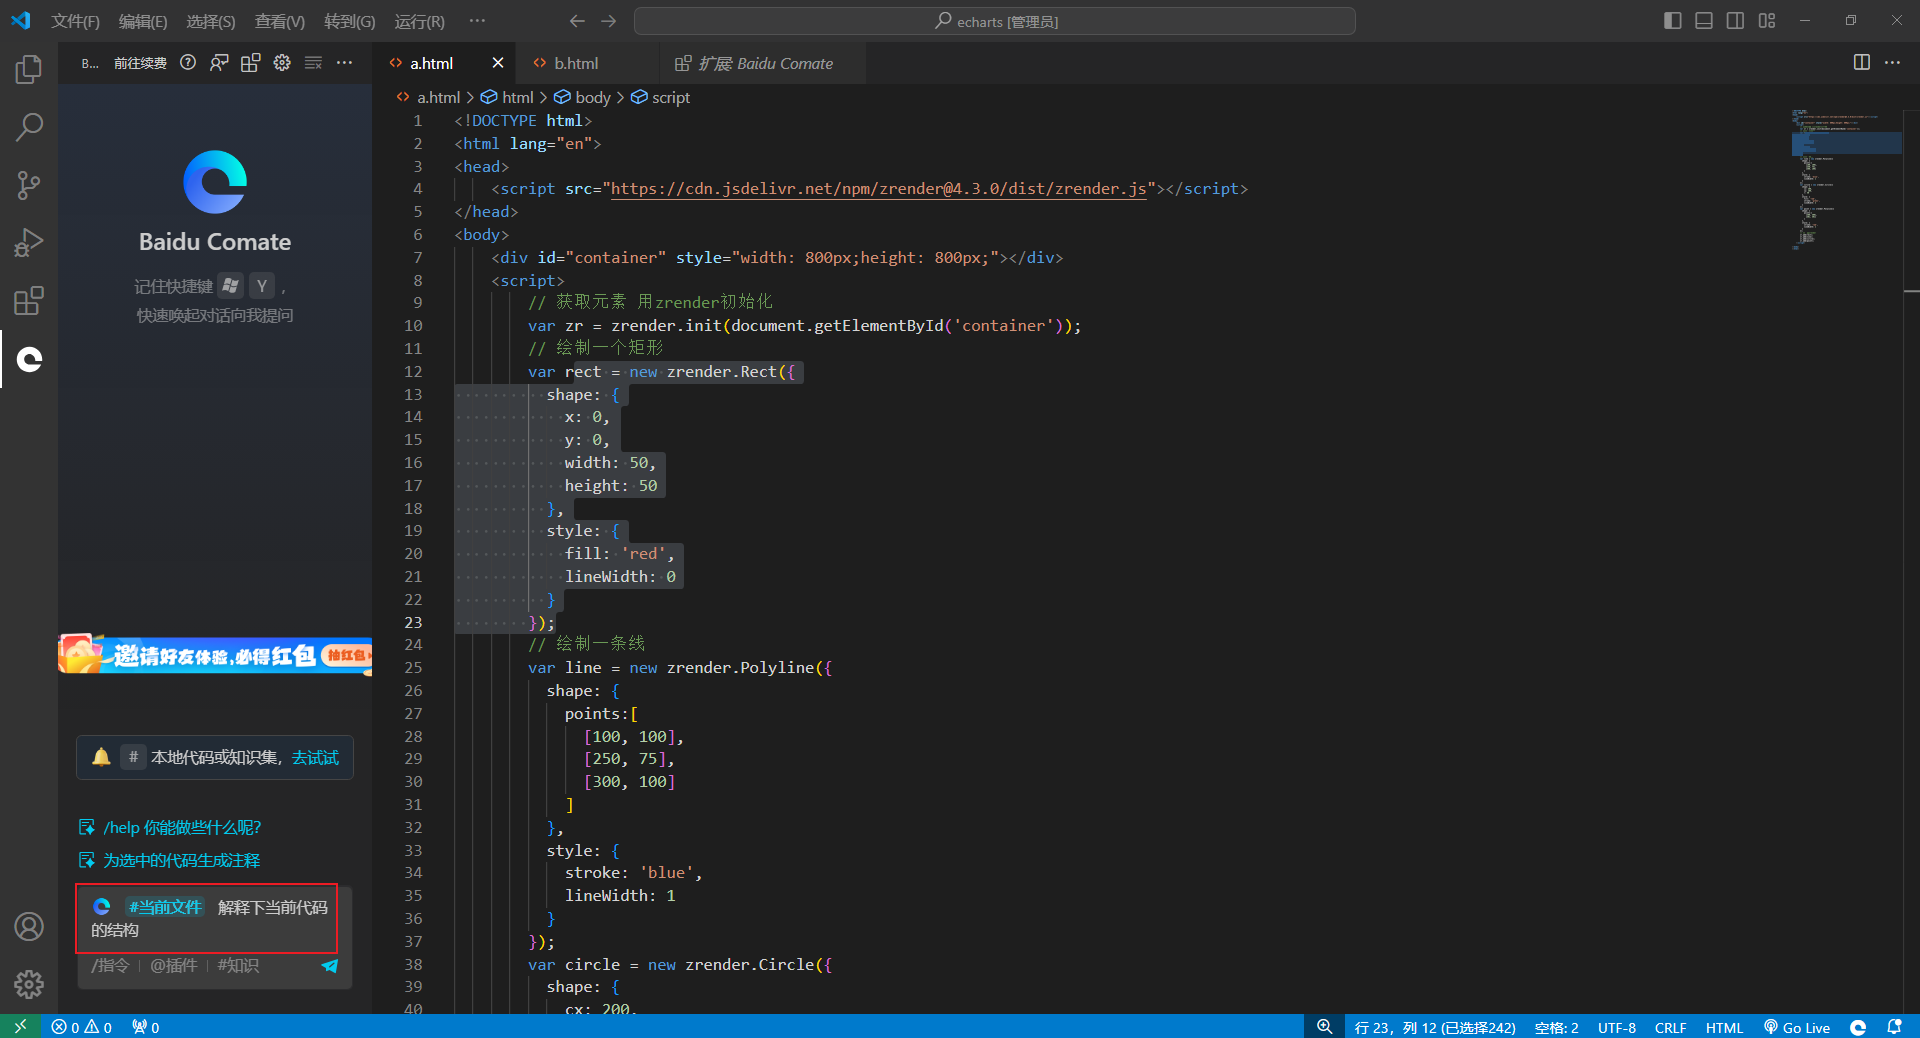Clear the Comate conversation list icon
Image resolution: width=1920 pixels, height=1038 pixels.
pos(313,63)
